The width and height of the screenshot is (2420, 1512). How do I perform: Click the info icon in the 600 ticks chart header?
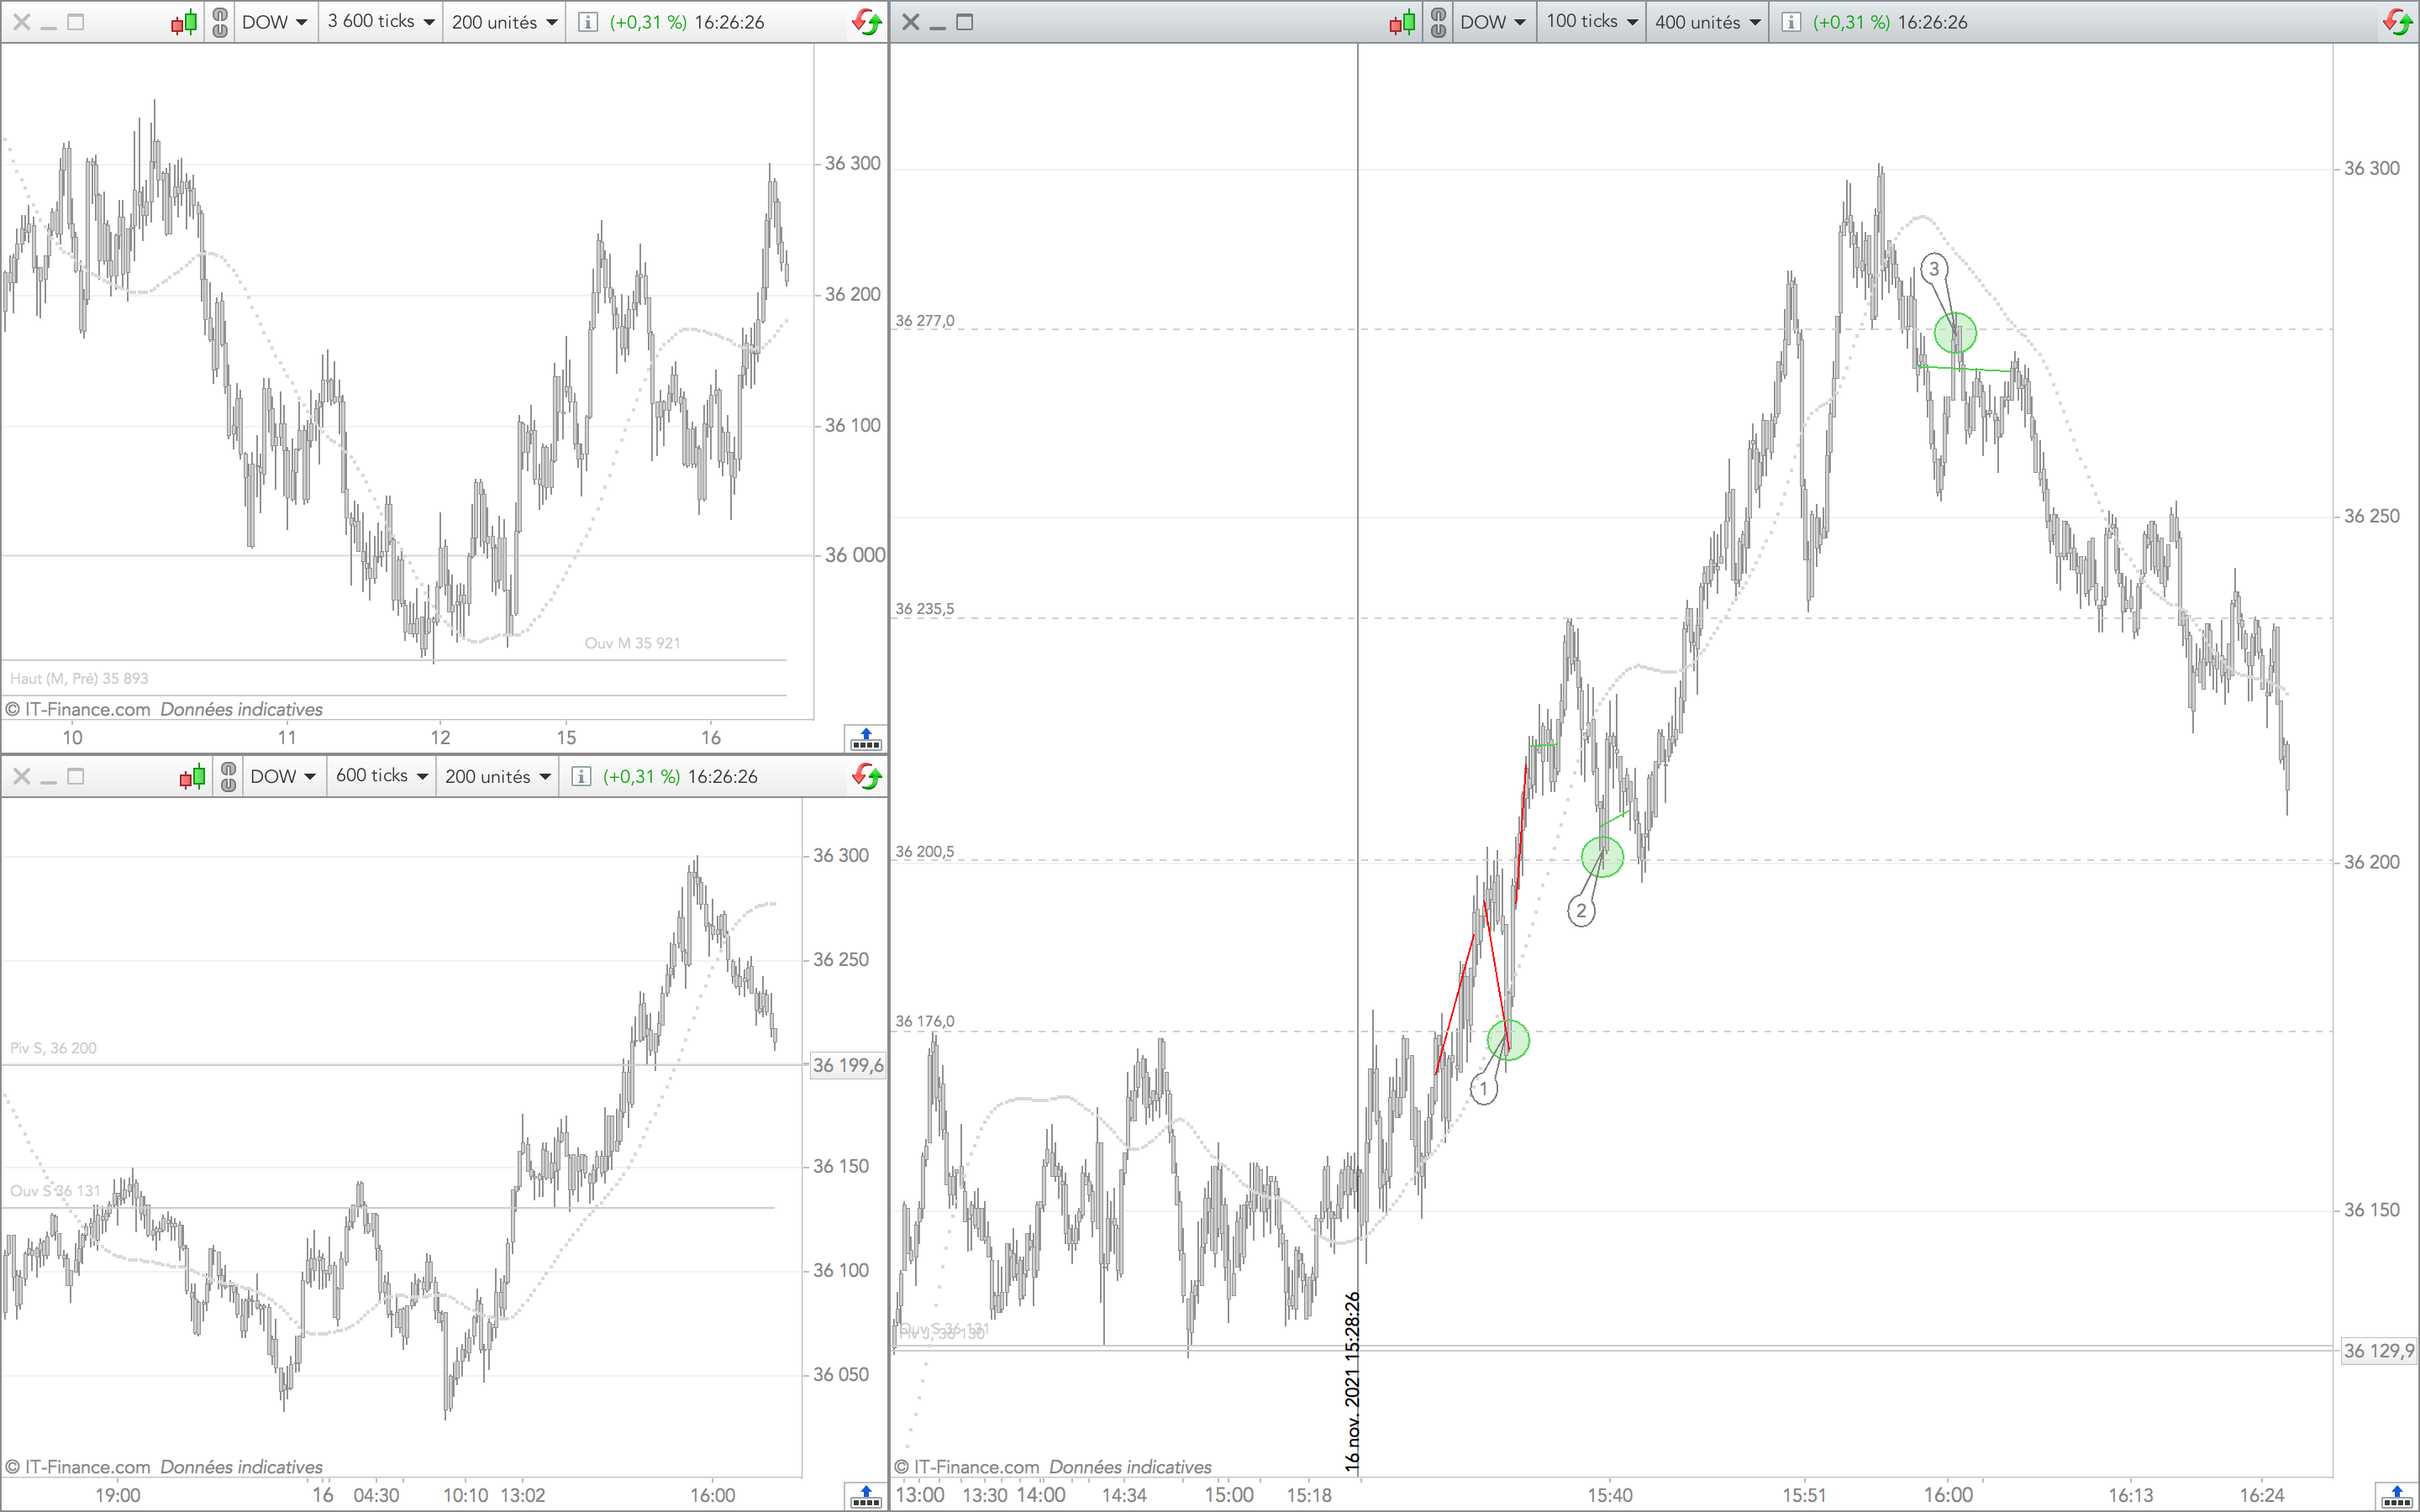(x=581, y=777)
